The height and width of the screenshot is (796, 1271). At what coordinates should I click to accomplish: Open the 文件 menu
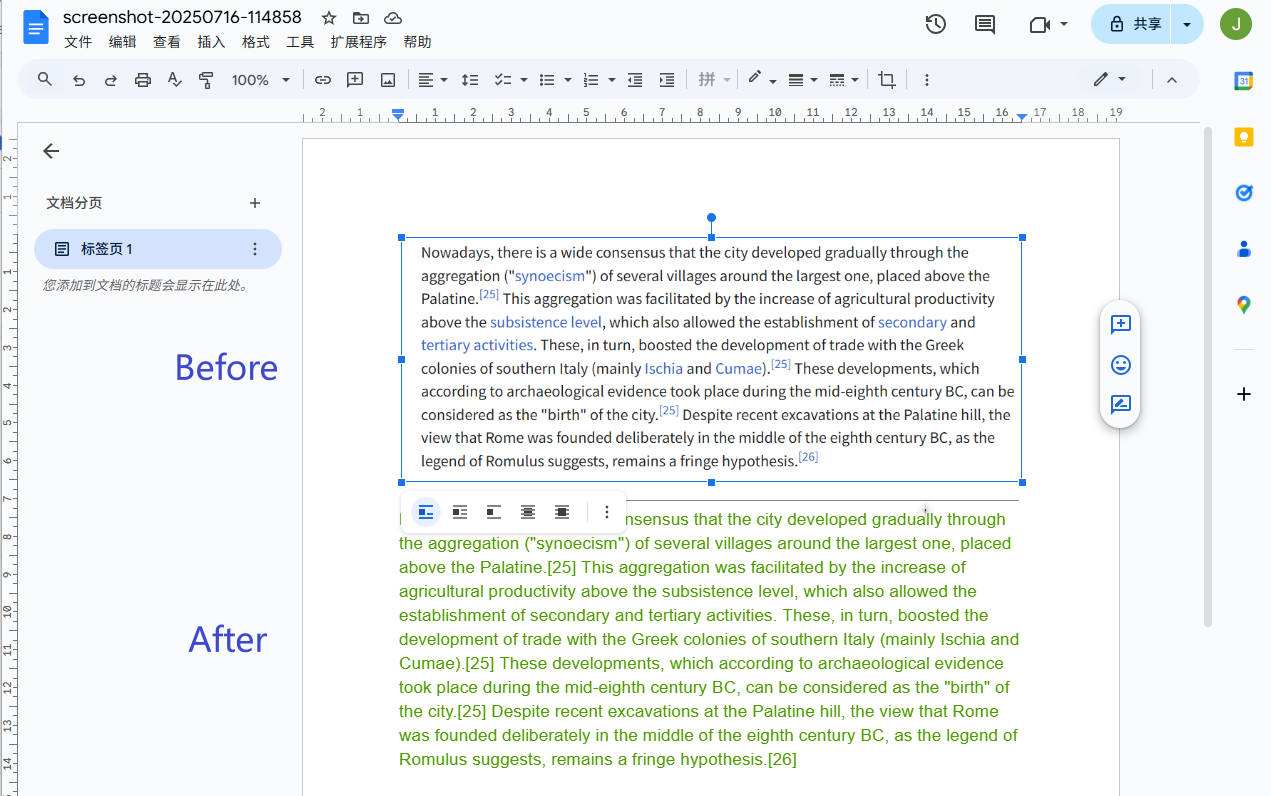coord(78,42)
